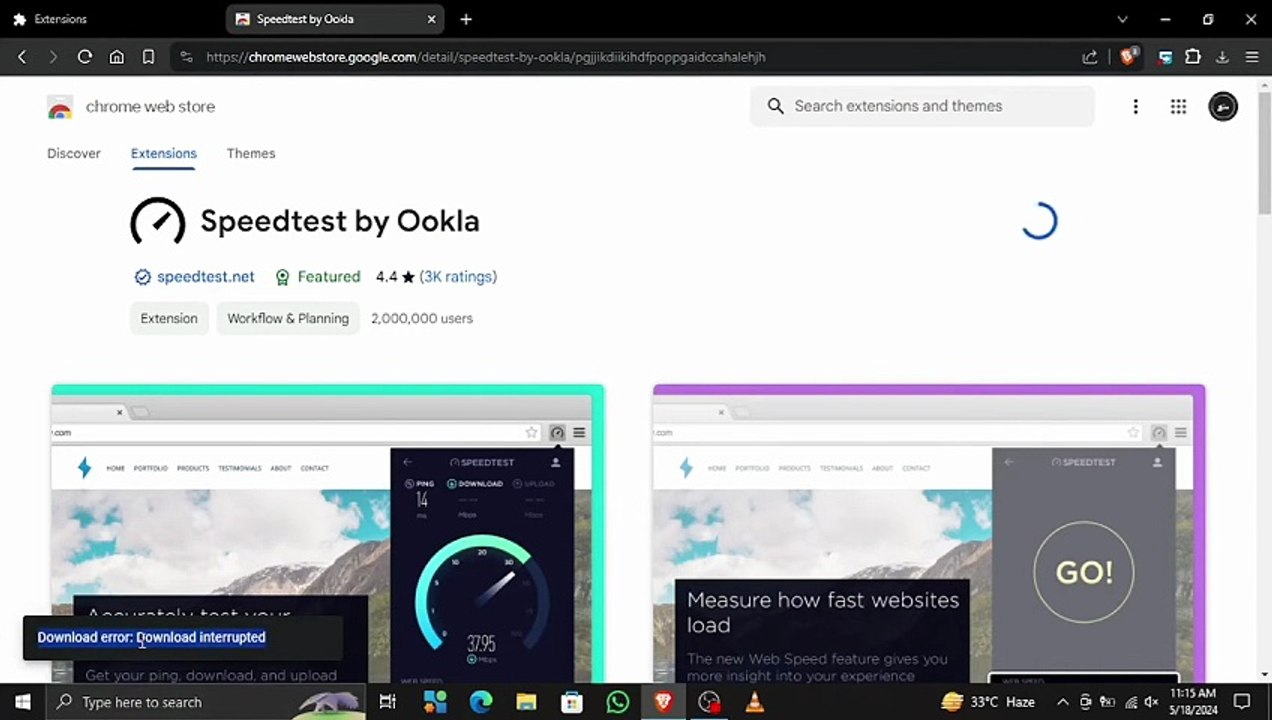Viewport: 1272px width, 720px height.
Task: Open the 33°C Haze weather widget
Action: pos(988,702)
